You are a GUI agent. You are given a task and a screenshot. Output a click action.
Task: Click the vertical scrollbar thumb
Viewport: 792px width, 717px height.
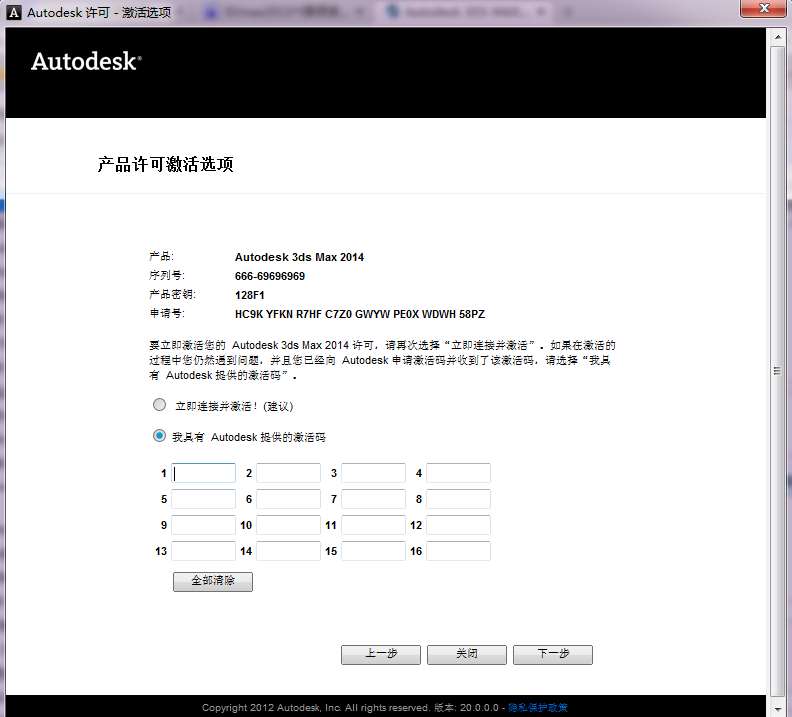point(777,371)
